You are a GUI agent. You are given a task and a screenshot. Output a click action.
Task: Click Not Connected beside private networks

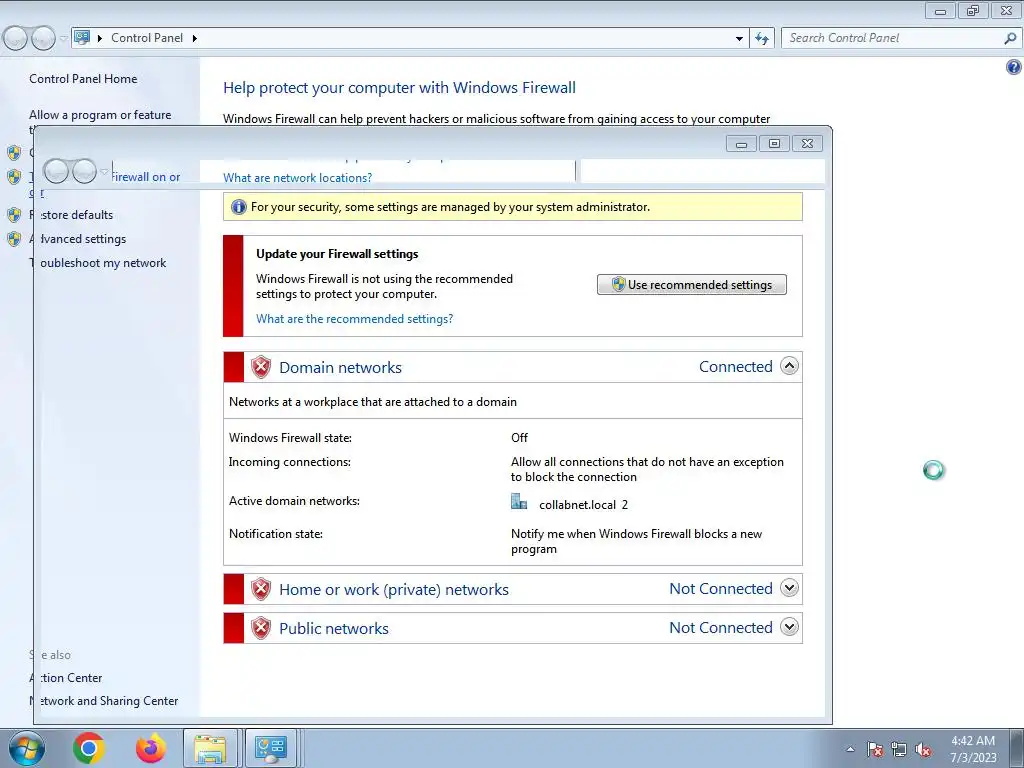pos(721,588)
